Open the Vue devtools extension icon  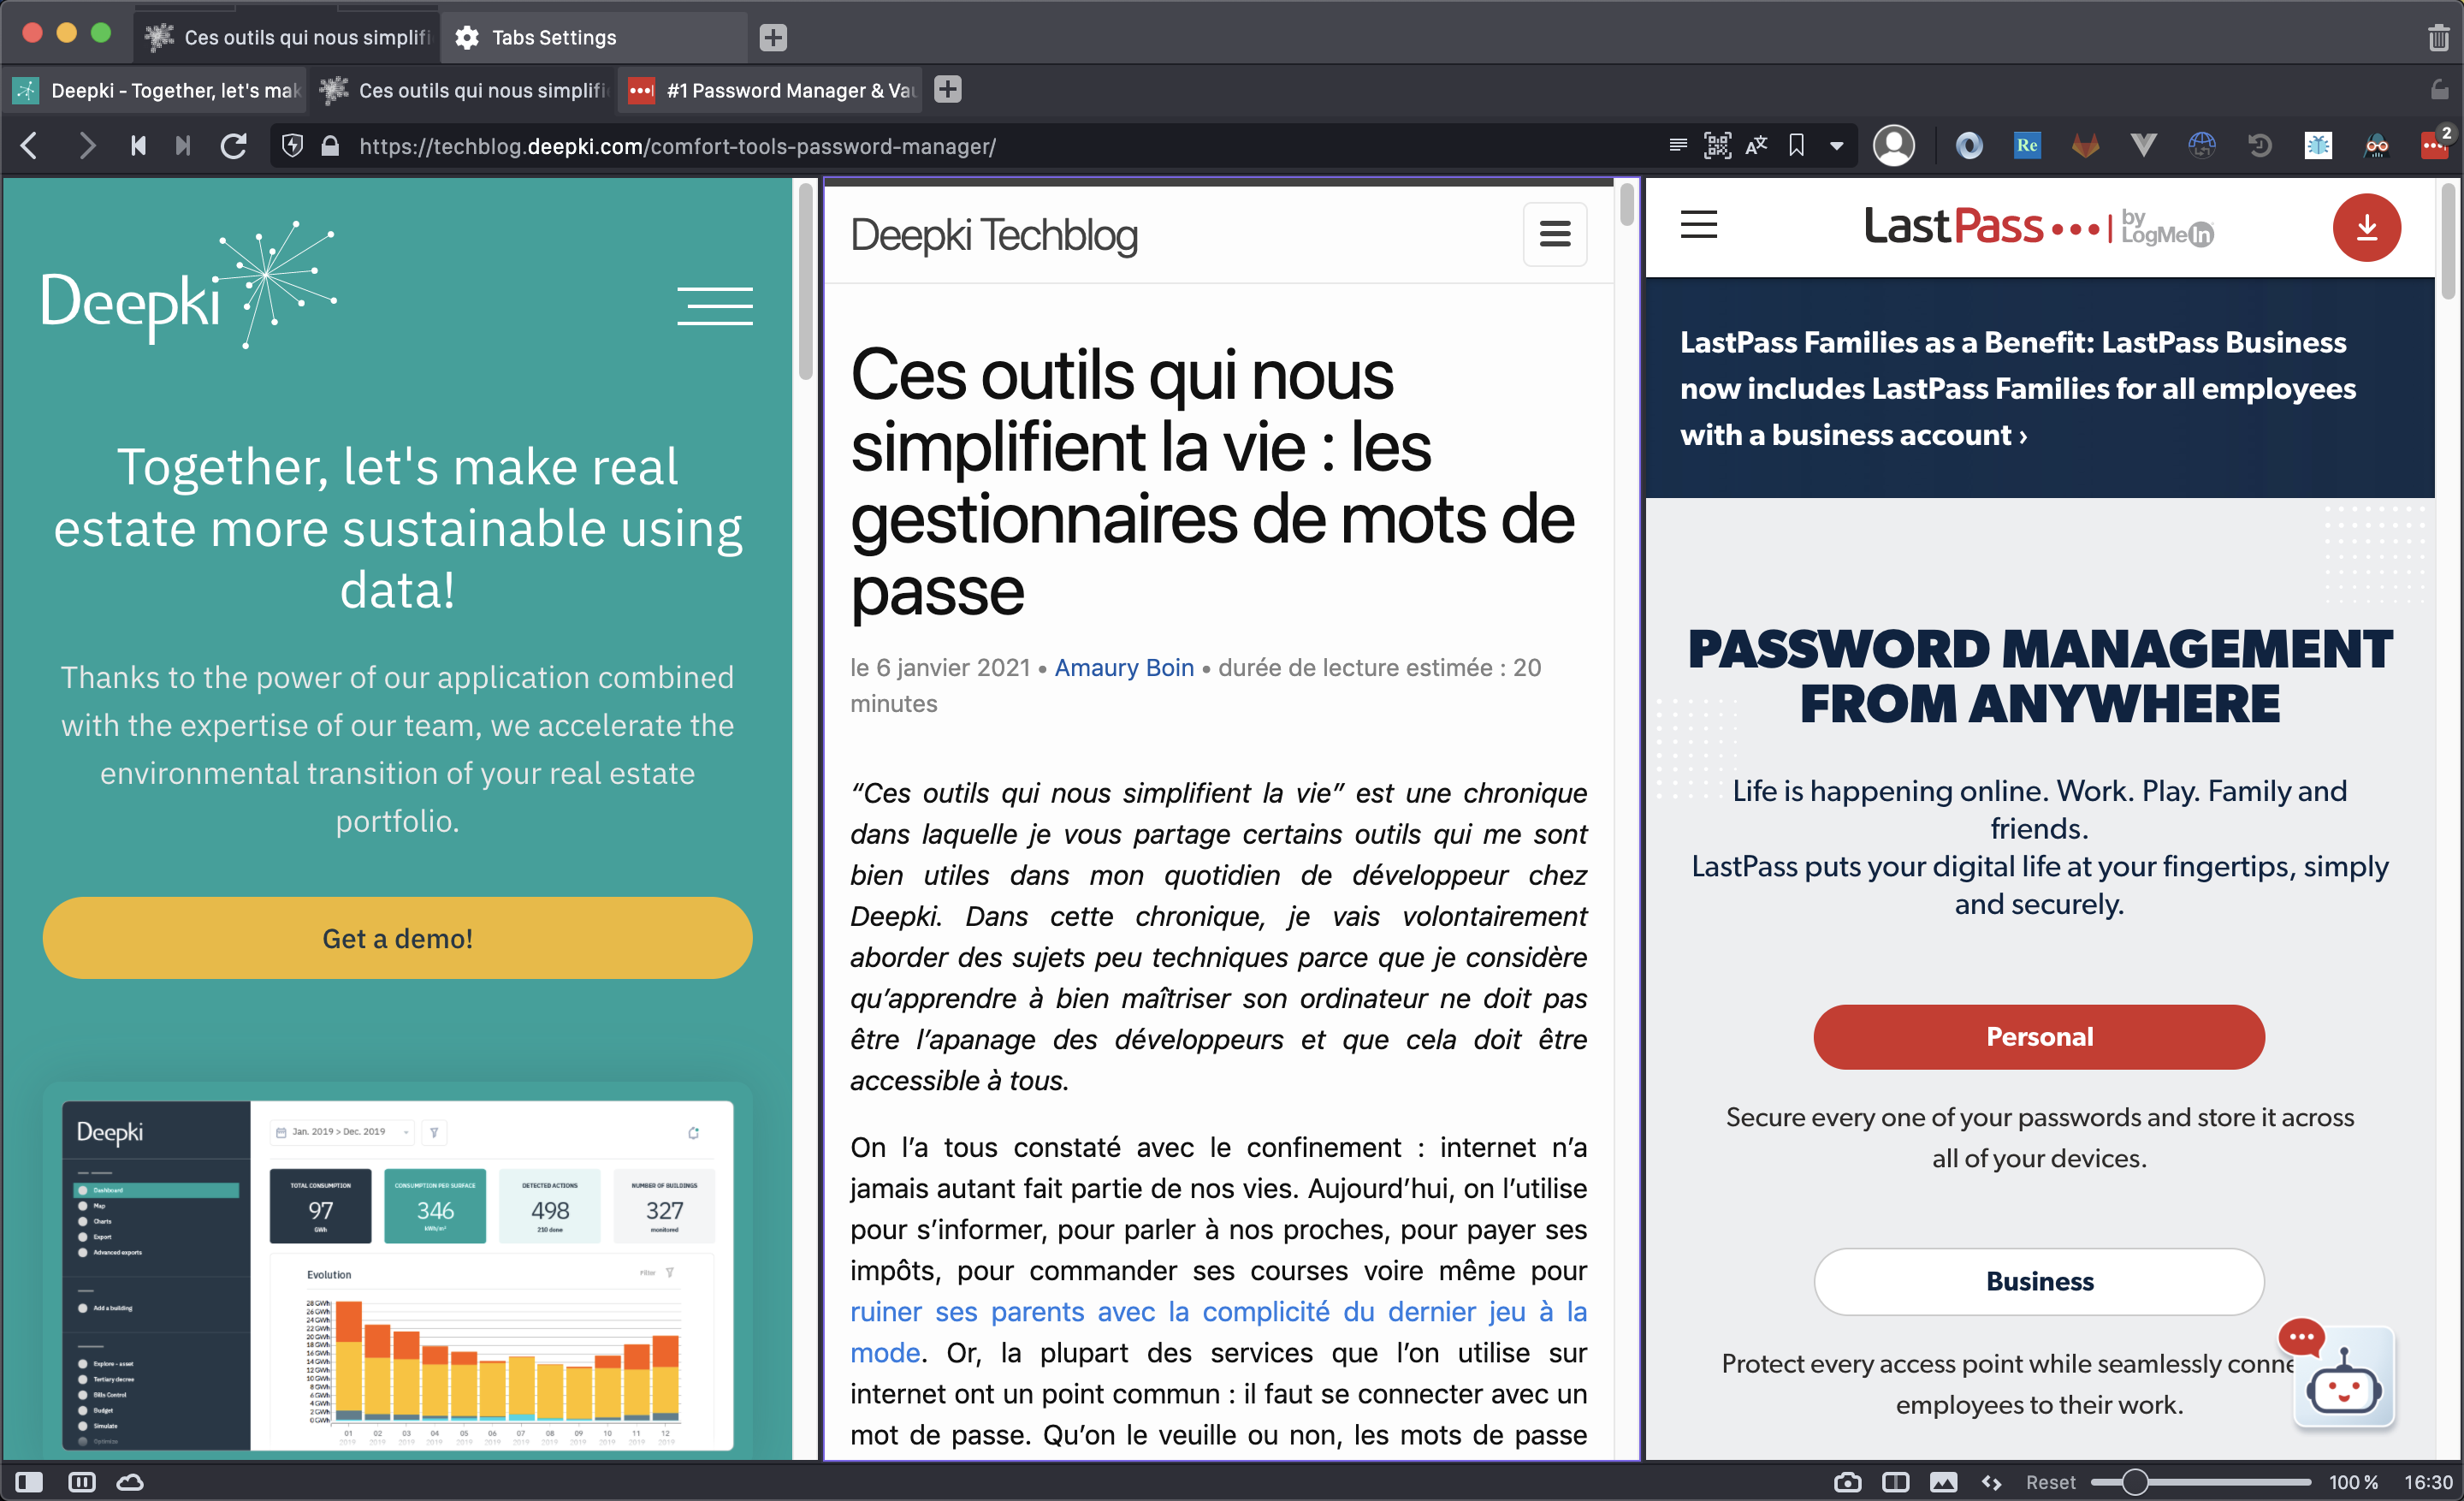coord(2143,146)
